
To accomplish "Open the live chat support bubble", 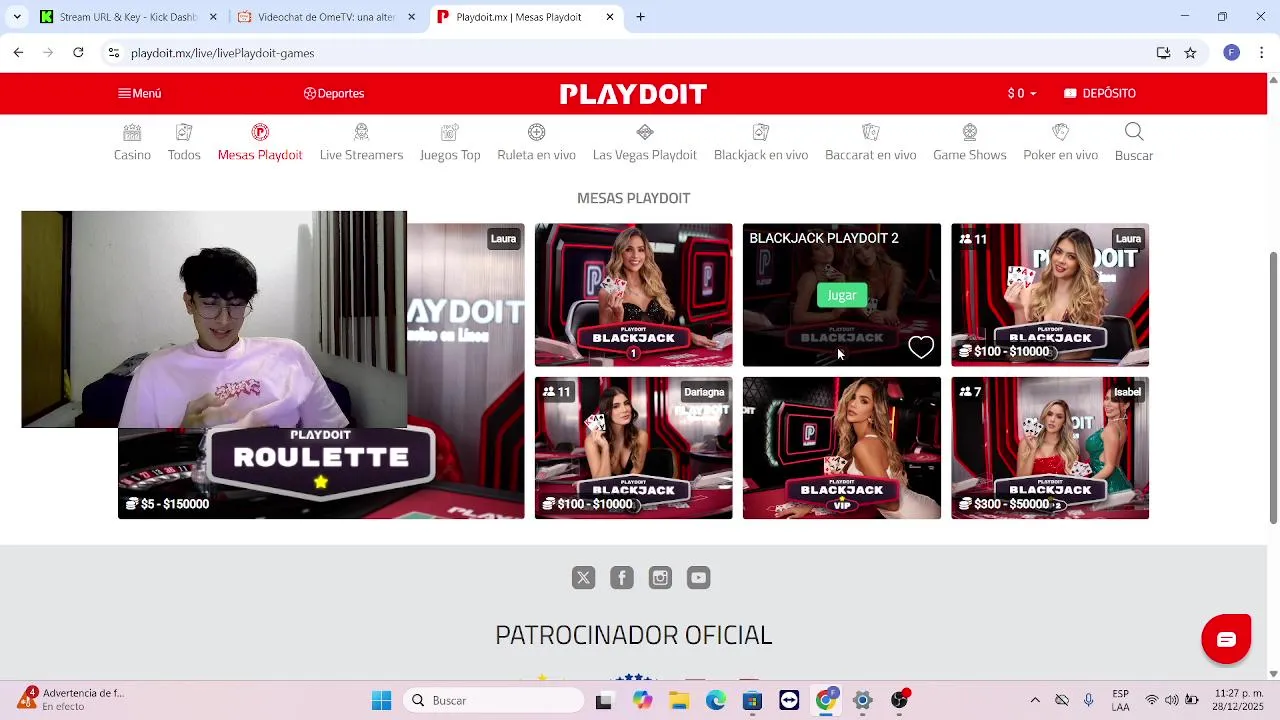I will point(1226,639).
